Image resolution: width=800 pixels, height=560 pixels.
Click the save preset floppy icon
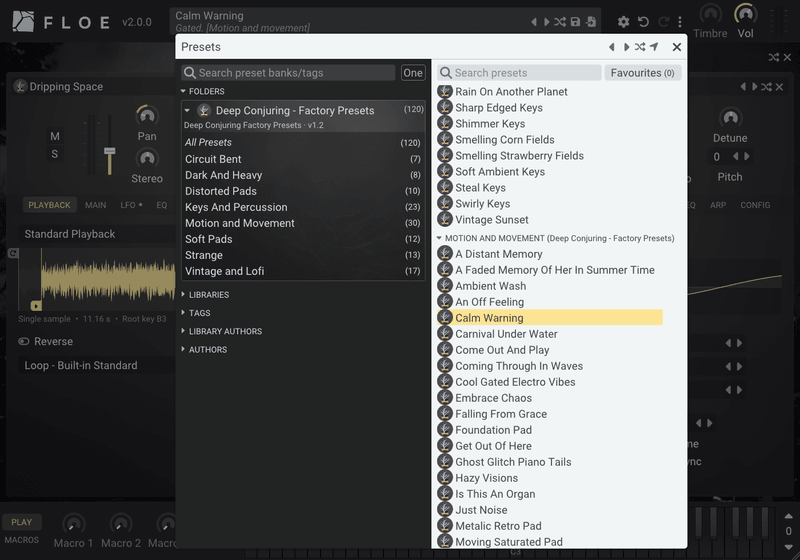pyautogui.click(x=576, y=21)
